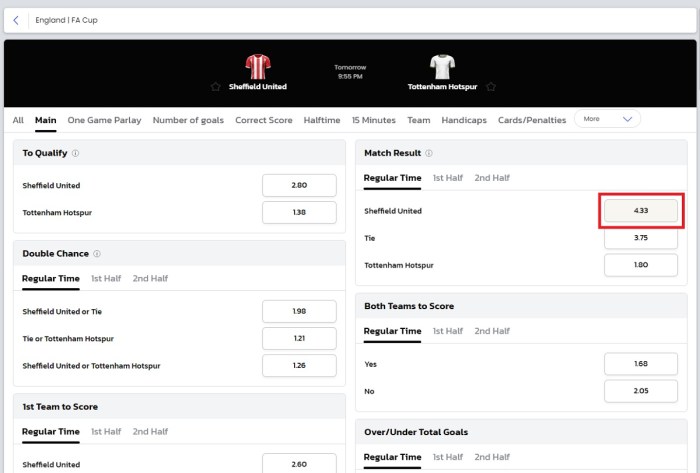
Task: Select Regular Time in Double Chance
Action: [51, 278]
